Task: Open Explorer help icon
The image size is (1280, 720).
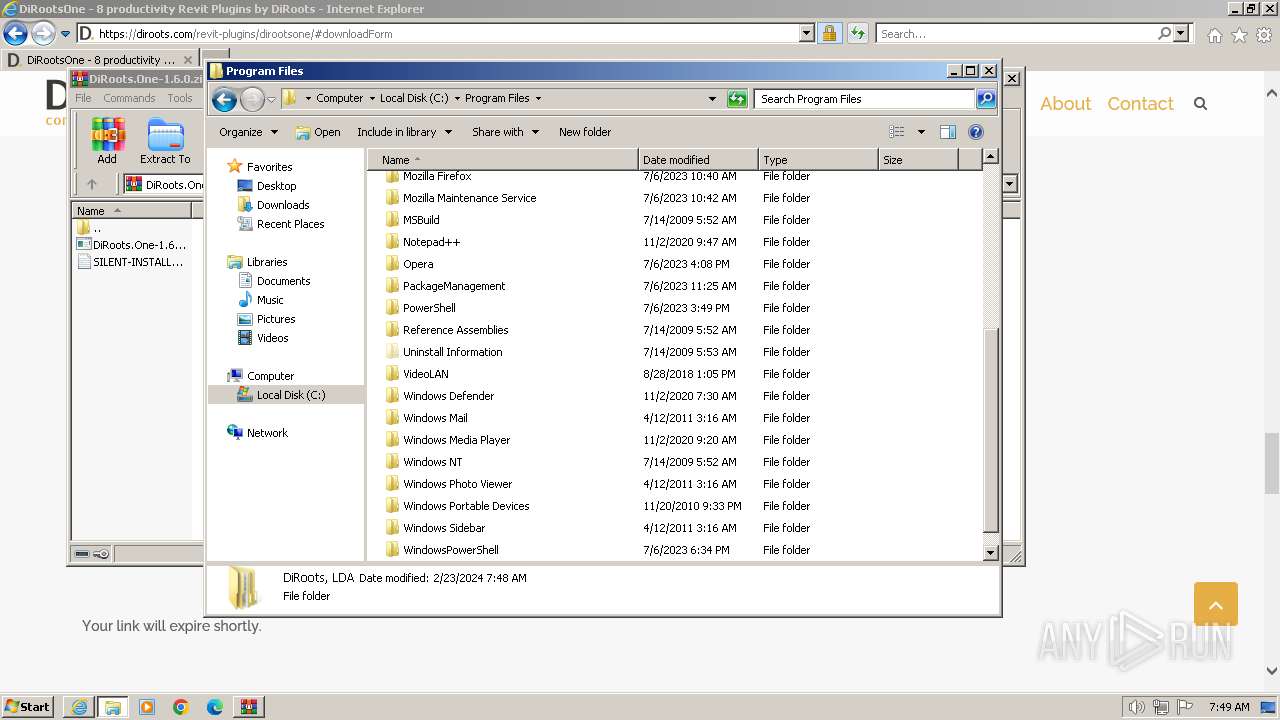Action: [976, 132]
